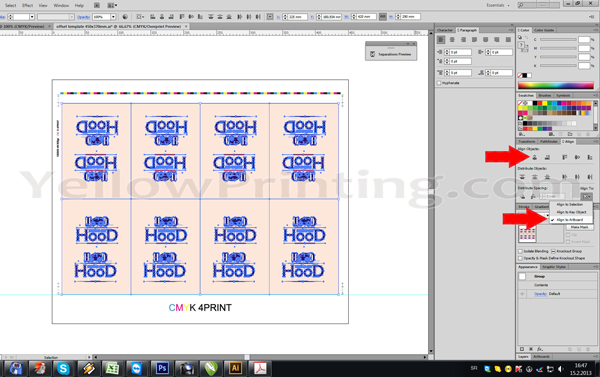The image size is (600, 377).
Task: Click Vertical Distribute Center in Align panel
Action: point(535,177)
